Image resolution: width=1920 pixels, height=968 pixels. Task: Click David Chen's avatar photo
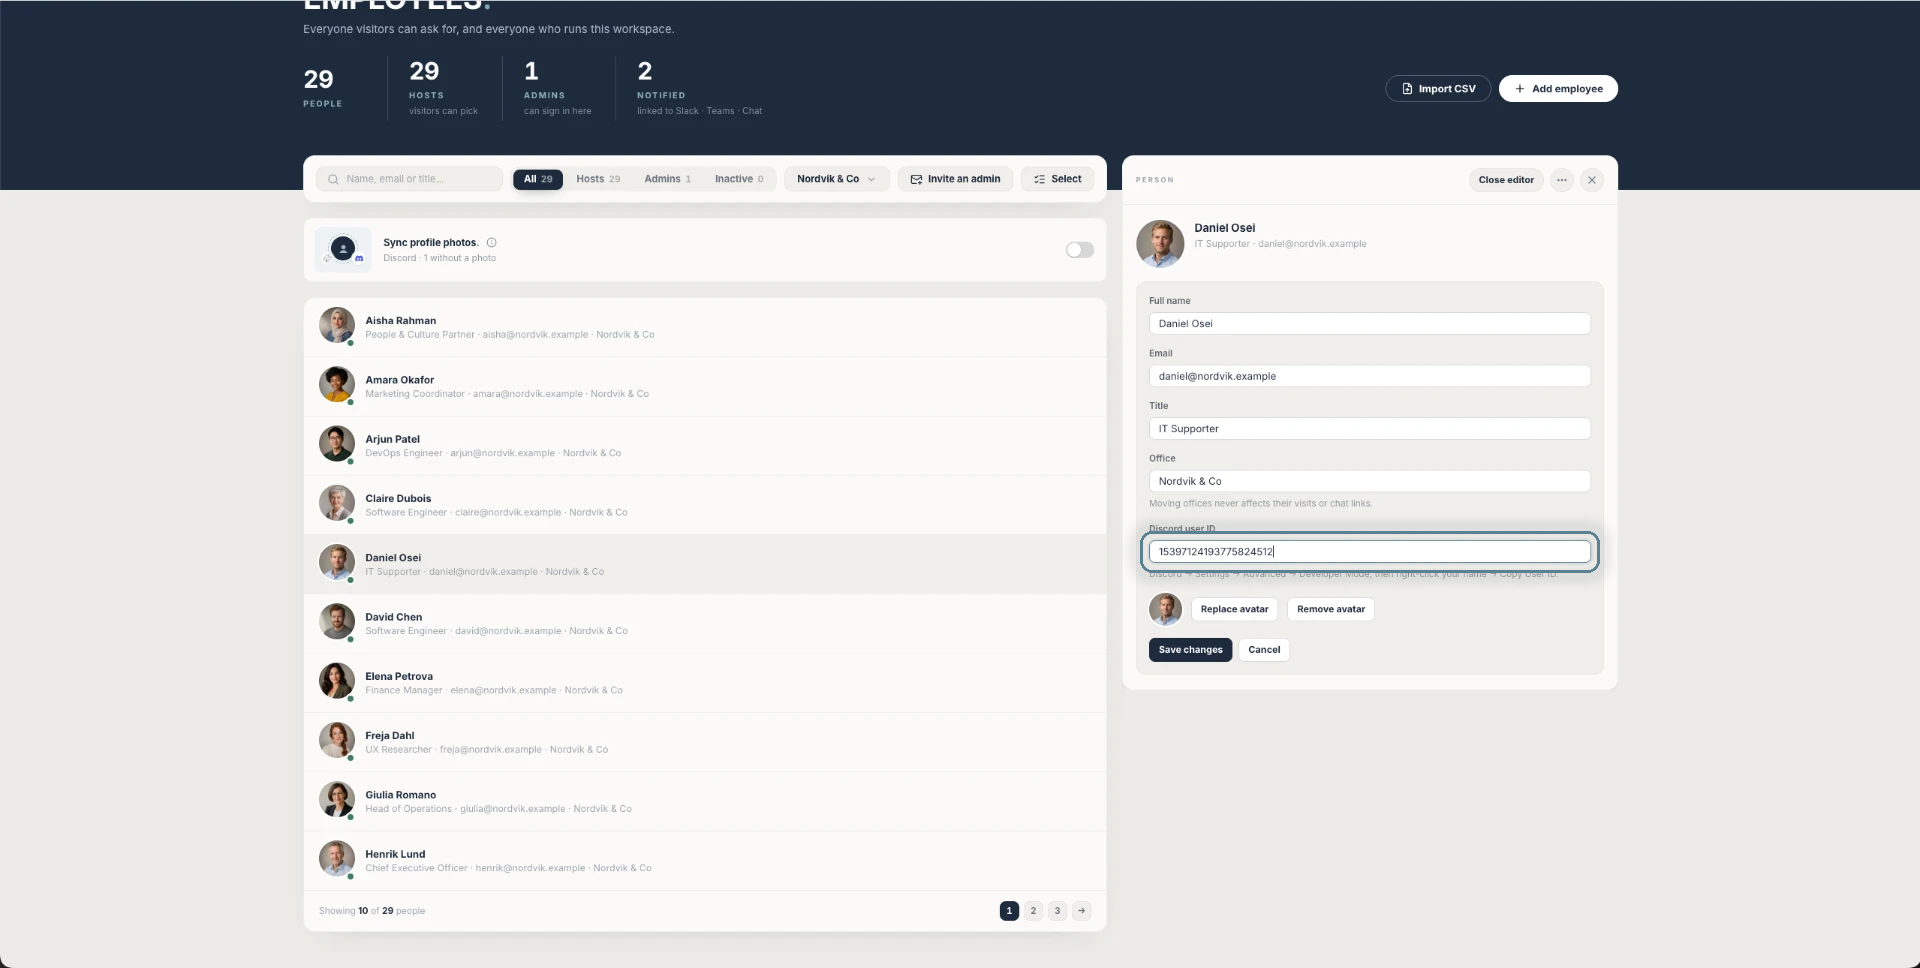[337, 622]
